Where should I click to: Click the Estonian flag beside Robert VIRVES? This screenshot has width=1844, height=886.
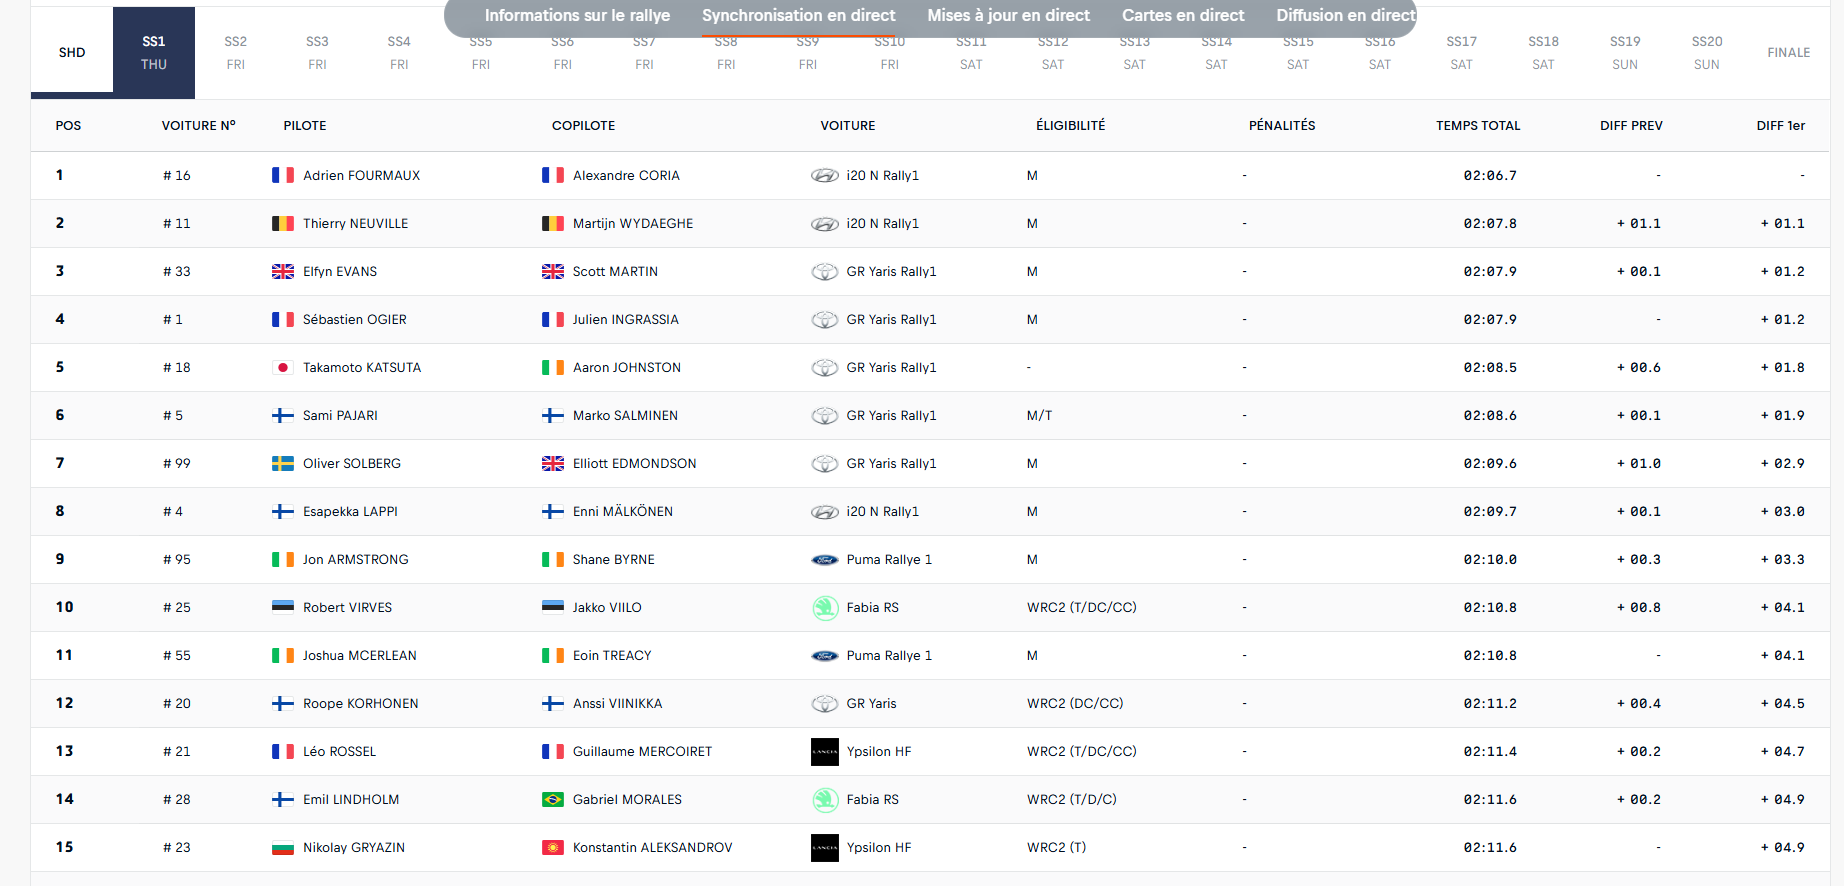pyautogui.click(x=283, y=607)
